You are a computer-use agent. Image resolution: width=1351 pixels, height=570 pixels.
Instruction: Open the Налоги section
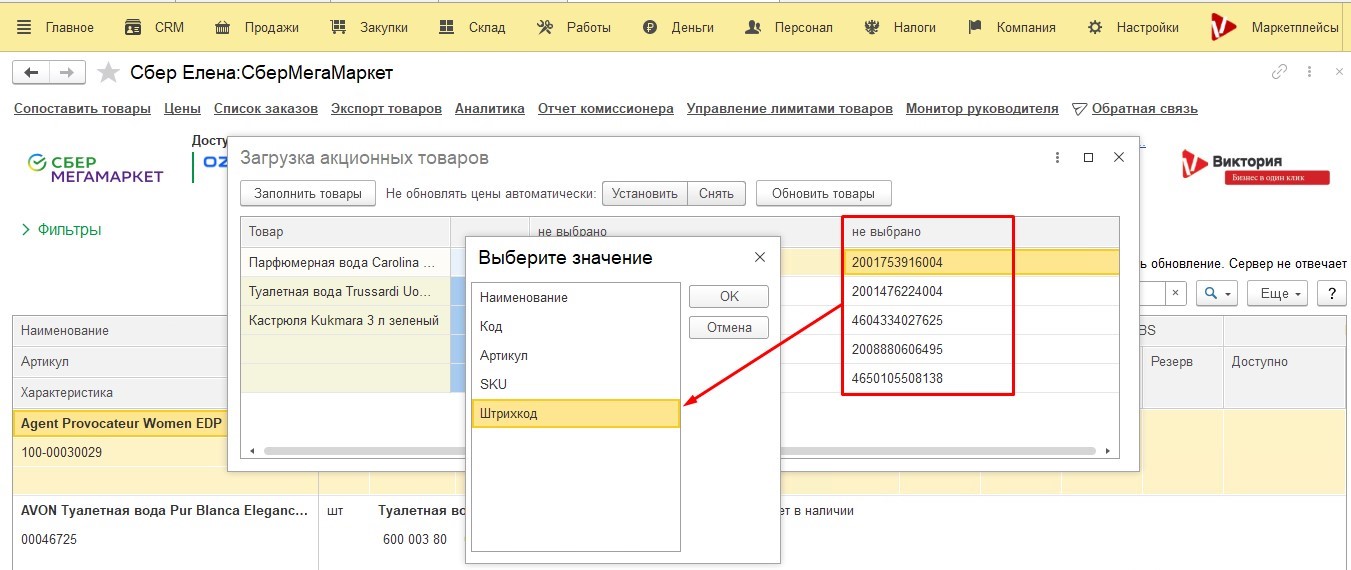[900, 27]
